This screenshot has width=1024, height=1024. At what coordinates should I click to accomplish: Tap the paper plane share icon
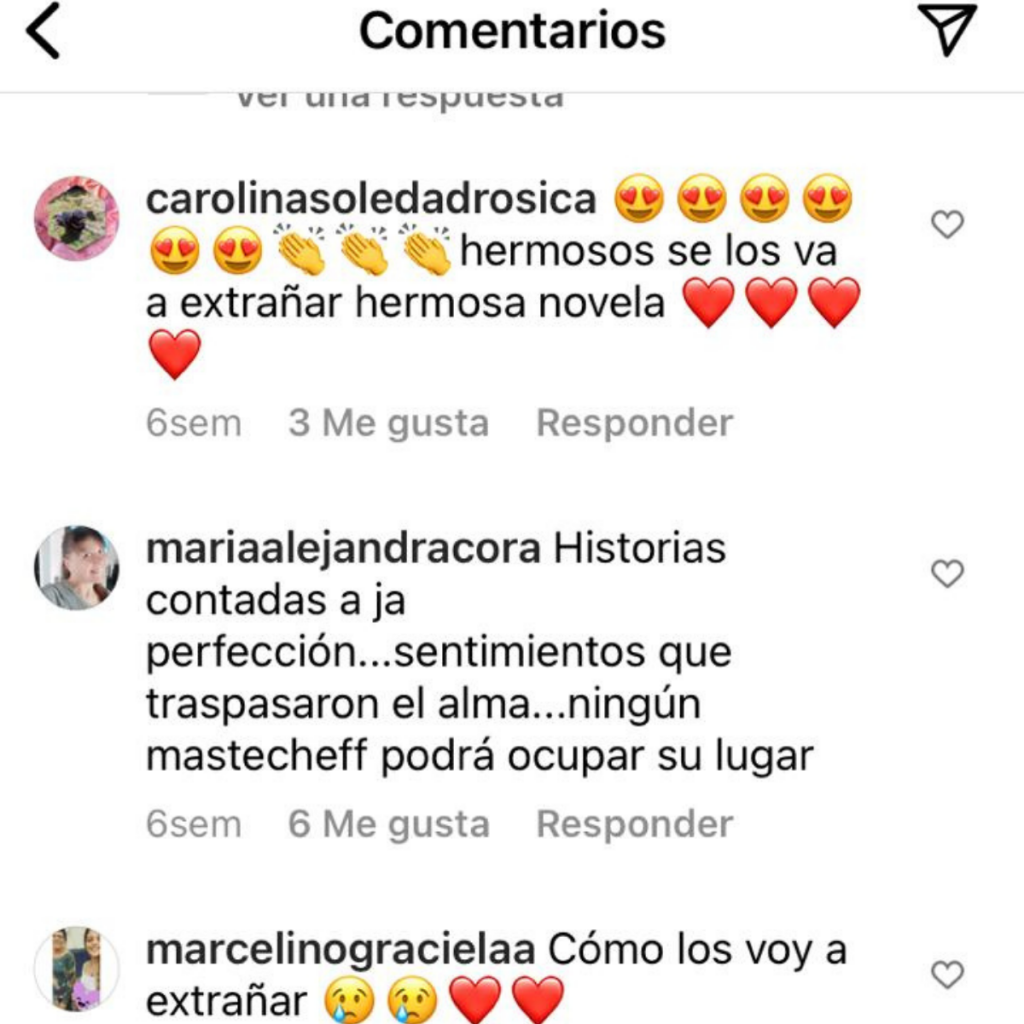click(x=947, y=29)
